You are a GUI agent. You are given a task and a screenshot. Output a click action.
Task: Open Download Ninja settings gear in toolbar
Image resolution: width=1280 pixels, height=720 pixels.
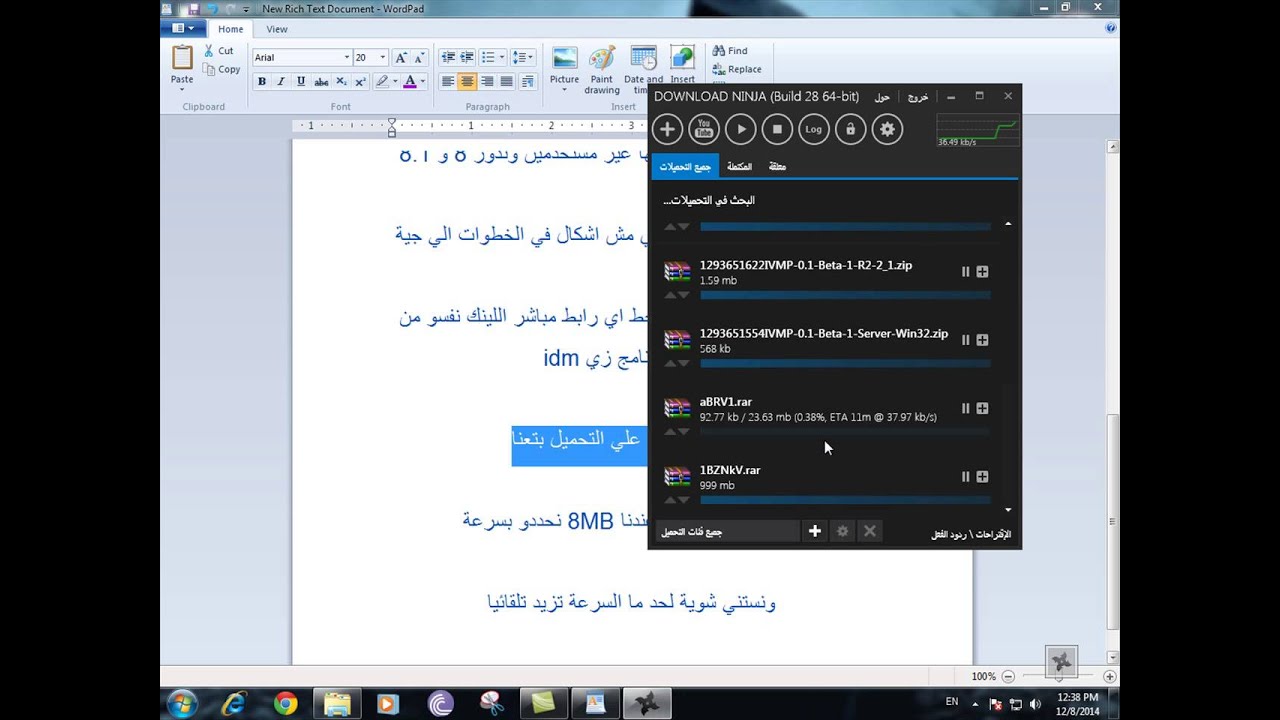pos(887,129)
